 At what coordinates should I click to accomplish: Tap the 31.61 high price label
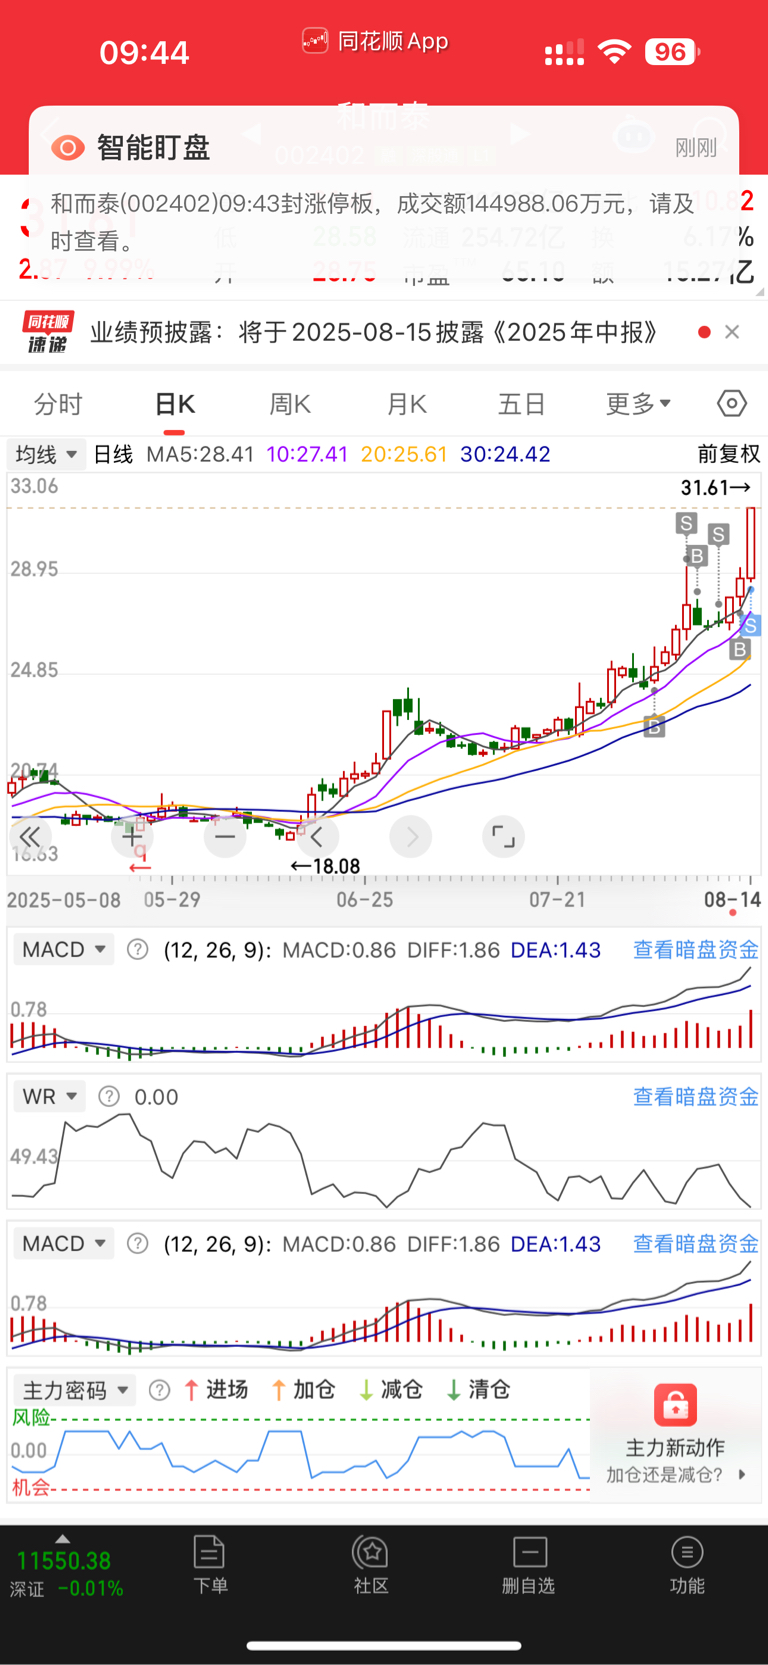click(x=715, y=488)
